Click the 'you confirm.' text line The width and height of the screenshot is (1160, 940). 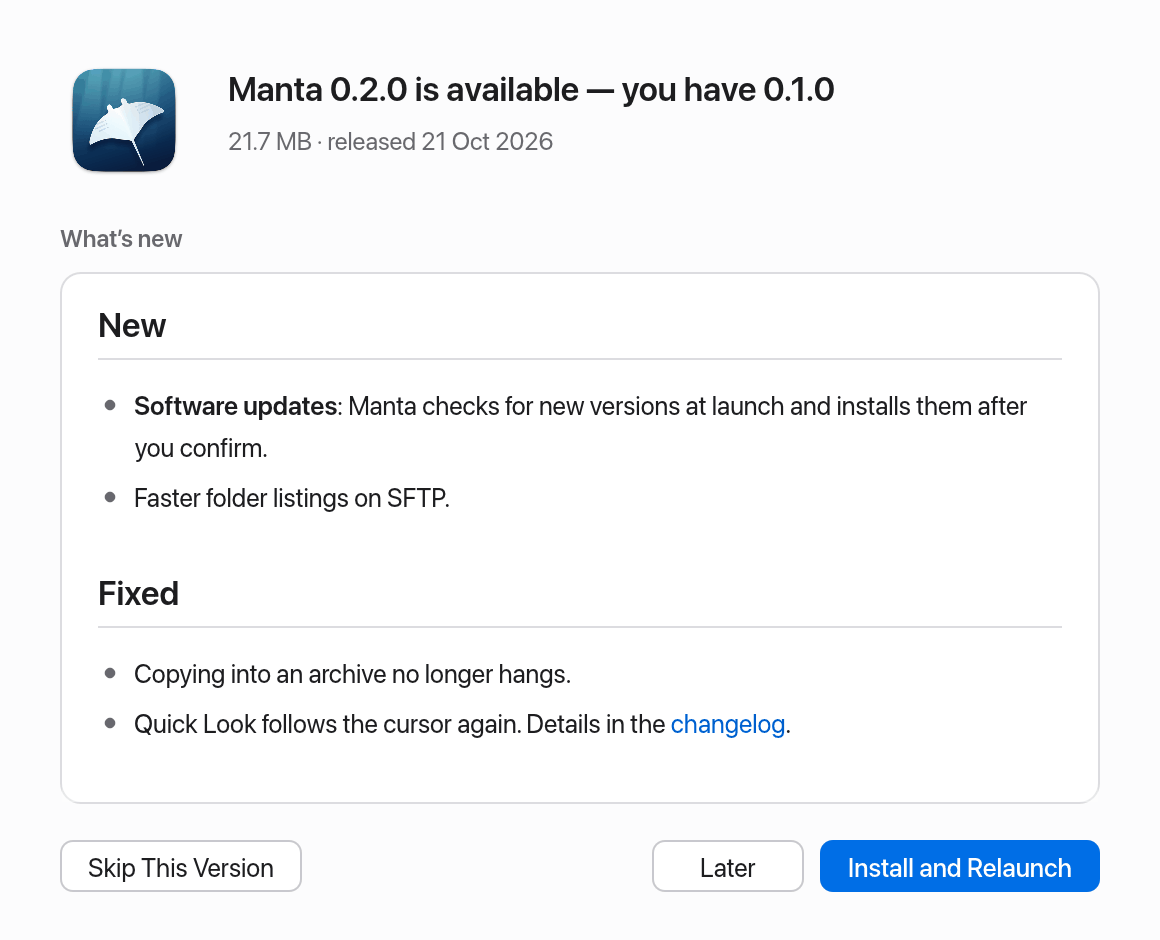(200, 448)
